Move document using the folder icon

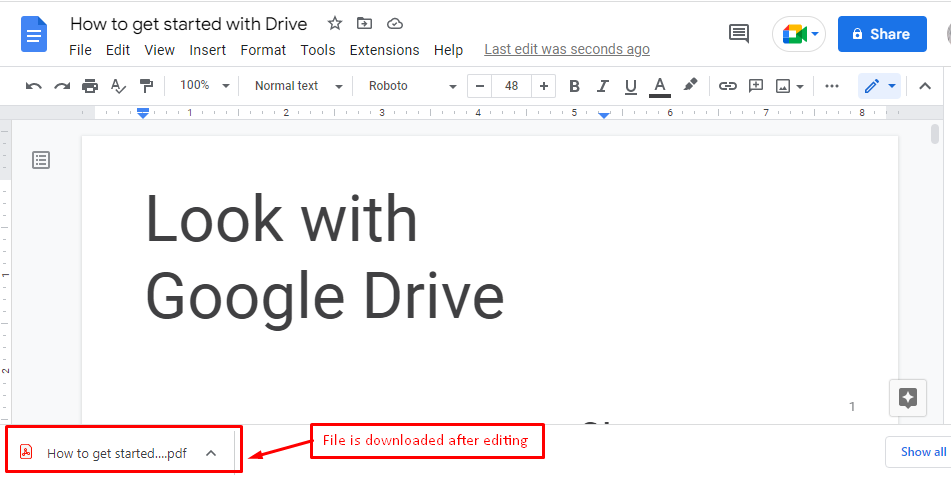click(x=365, y=24)
